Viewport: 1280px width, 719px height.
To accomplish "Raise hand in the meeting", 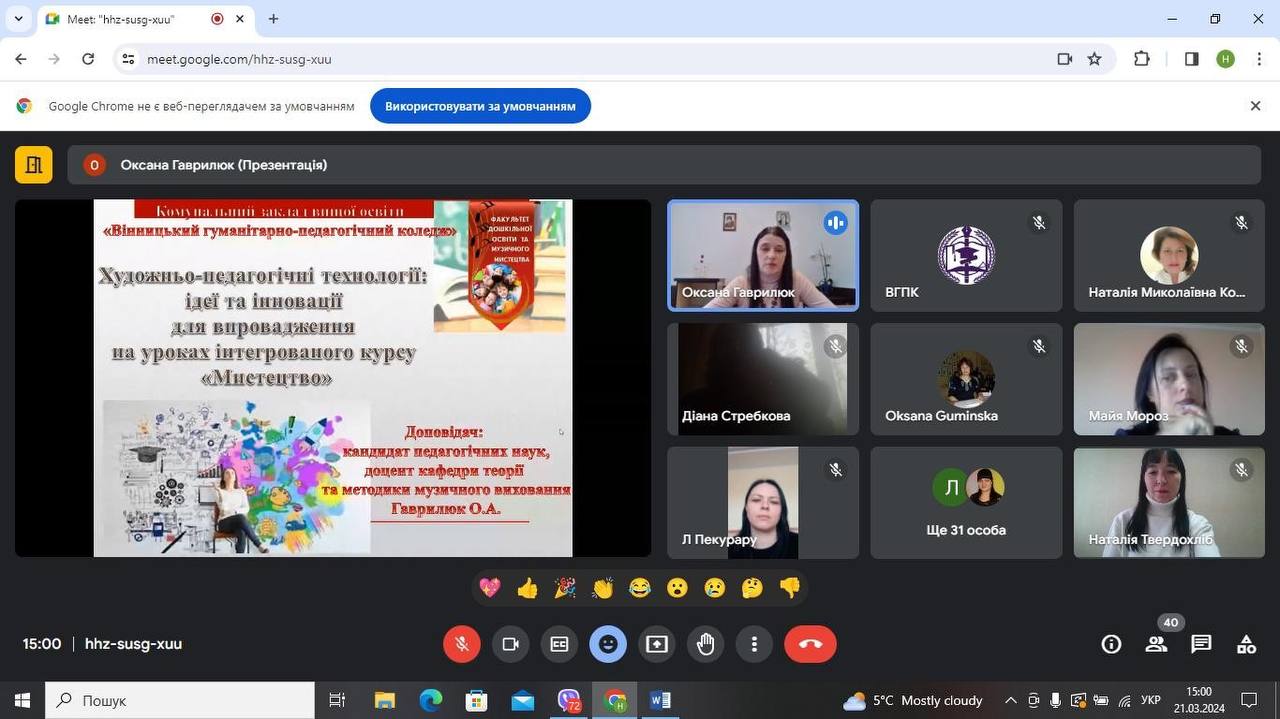I will point(706,644).
